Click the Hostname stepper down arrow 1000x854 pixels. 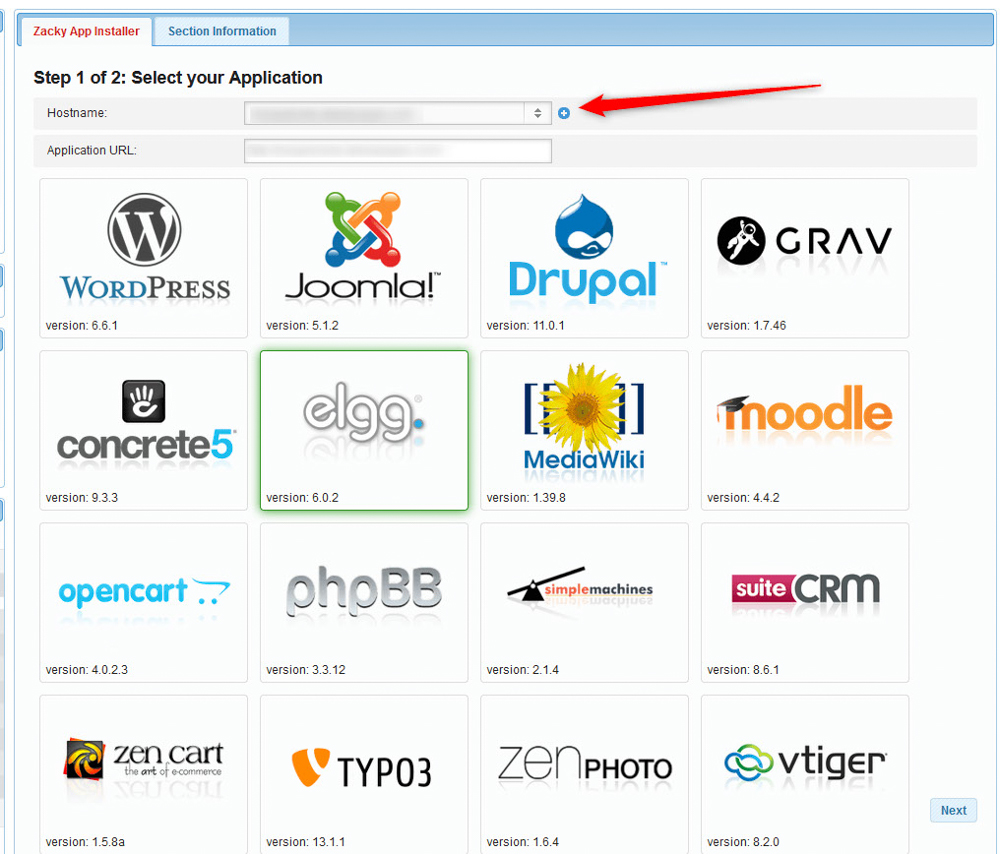[537, 118]
